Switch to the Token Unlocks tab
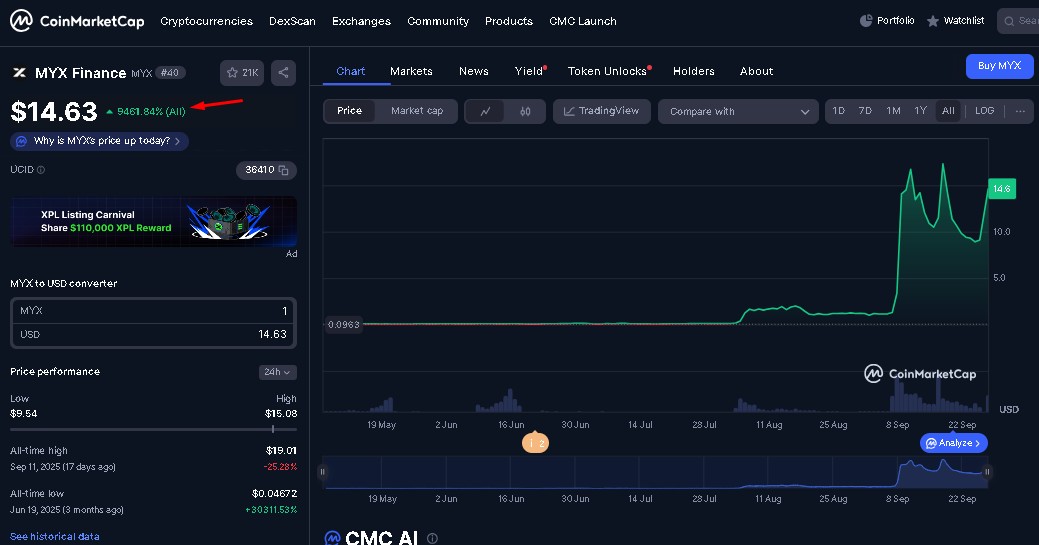Viewport: 1039px width, 545px height. pos(608,72)
